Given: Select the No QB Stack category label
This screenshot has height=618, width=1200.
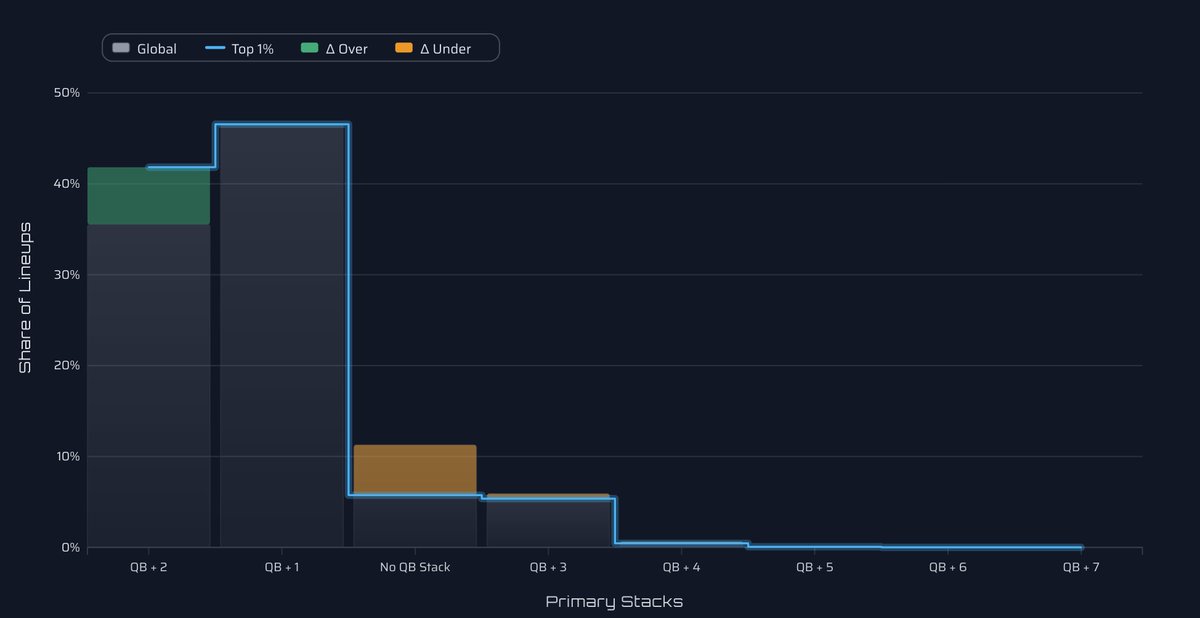Looking at the screenshot, I should coord(414,566).
